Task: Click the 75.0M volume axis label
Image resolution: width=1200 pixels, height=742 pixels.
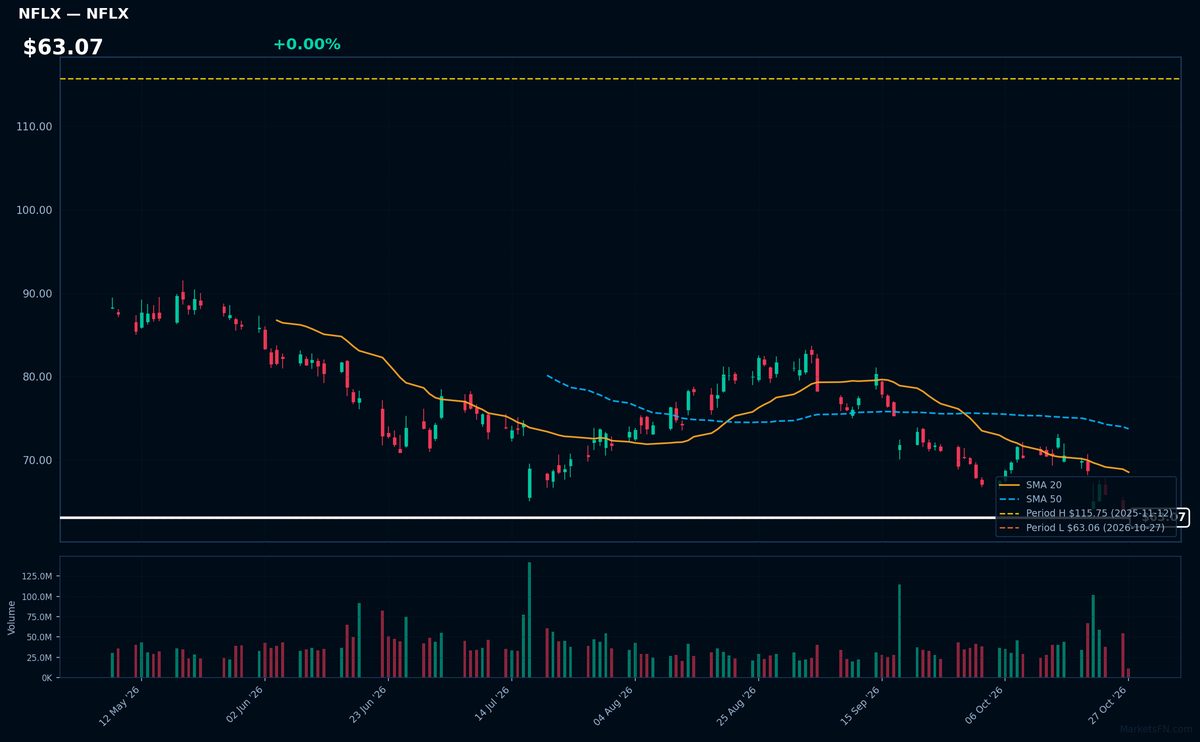Action: pos(39,617)
